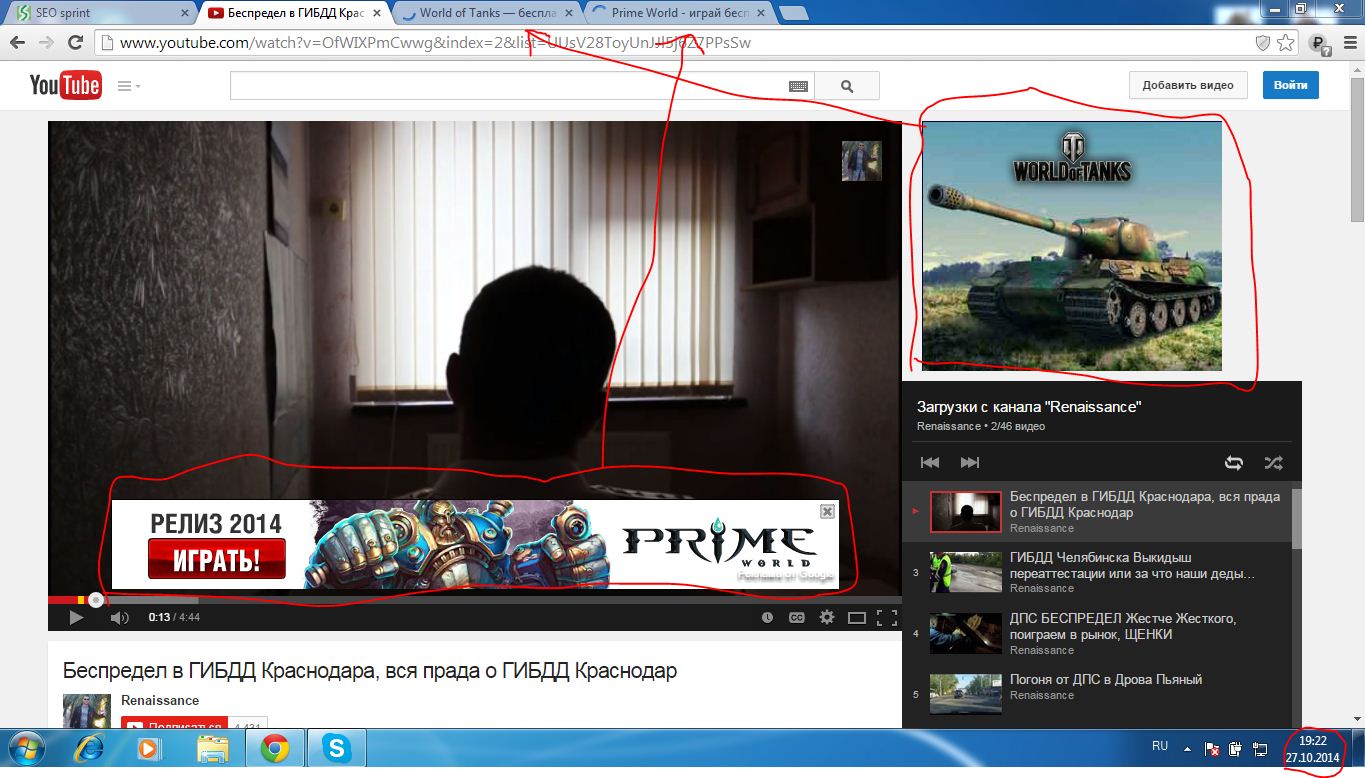The width and height of the screenshot is (1365, 778).
Task: Open the player settings gear
Action: [827, 618]
